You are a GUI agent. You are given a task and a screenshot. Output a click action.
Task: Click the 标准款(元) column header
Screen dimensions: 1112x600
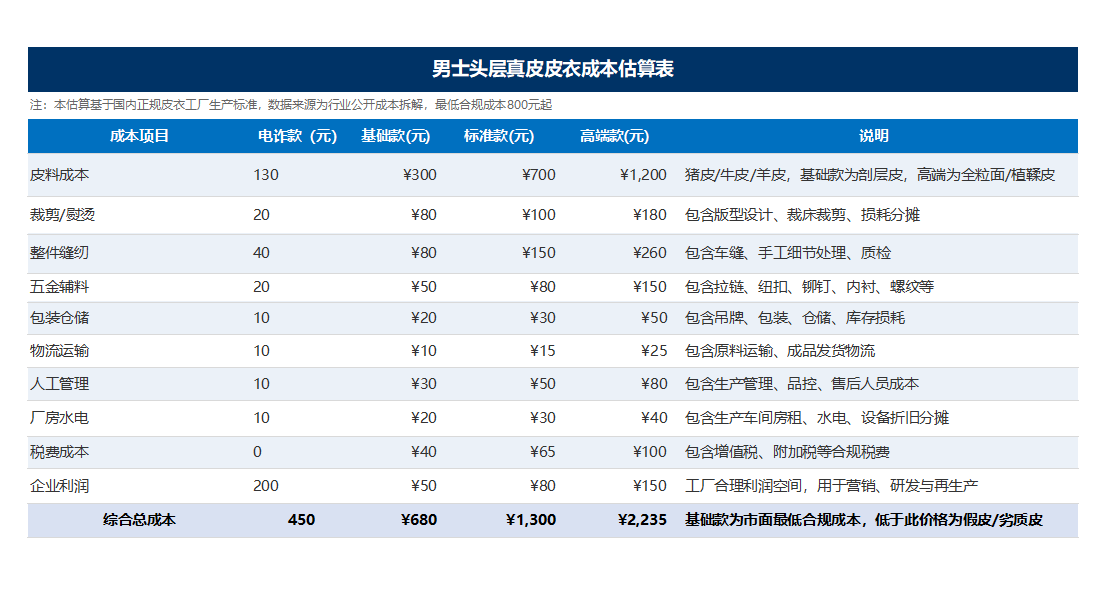click(499, 136)
